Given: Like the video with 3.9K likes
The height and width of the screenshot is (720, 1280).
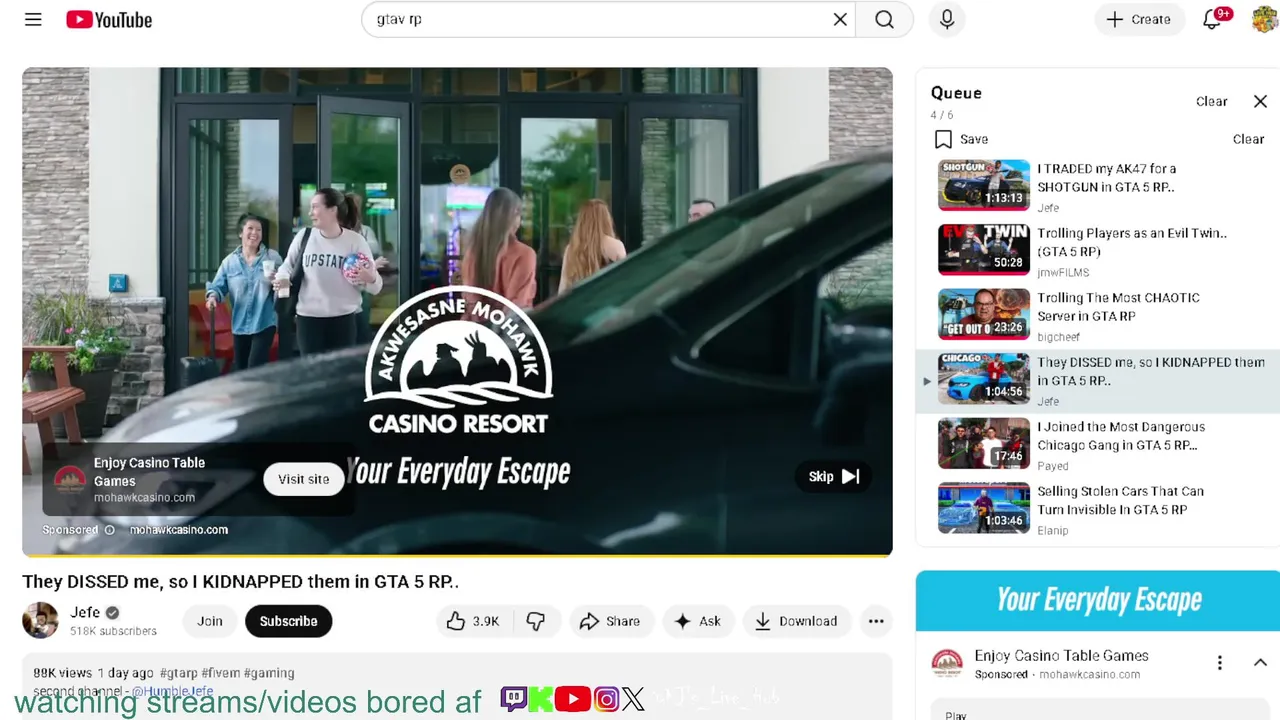Looking at the screenshot, I should pyautogui.click(x=473, y=621).
